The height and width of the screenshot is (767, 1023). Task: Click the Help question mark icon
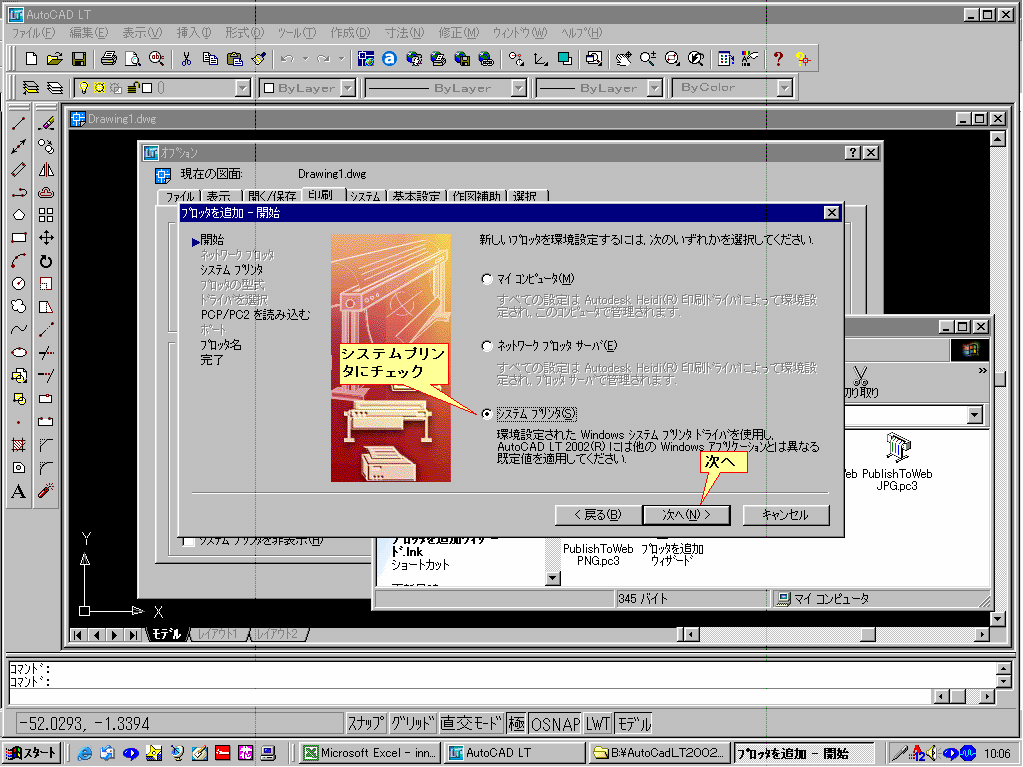(x=778, y=59)
